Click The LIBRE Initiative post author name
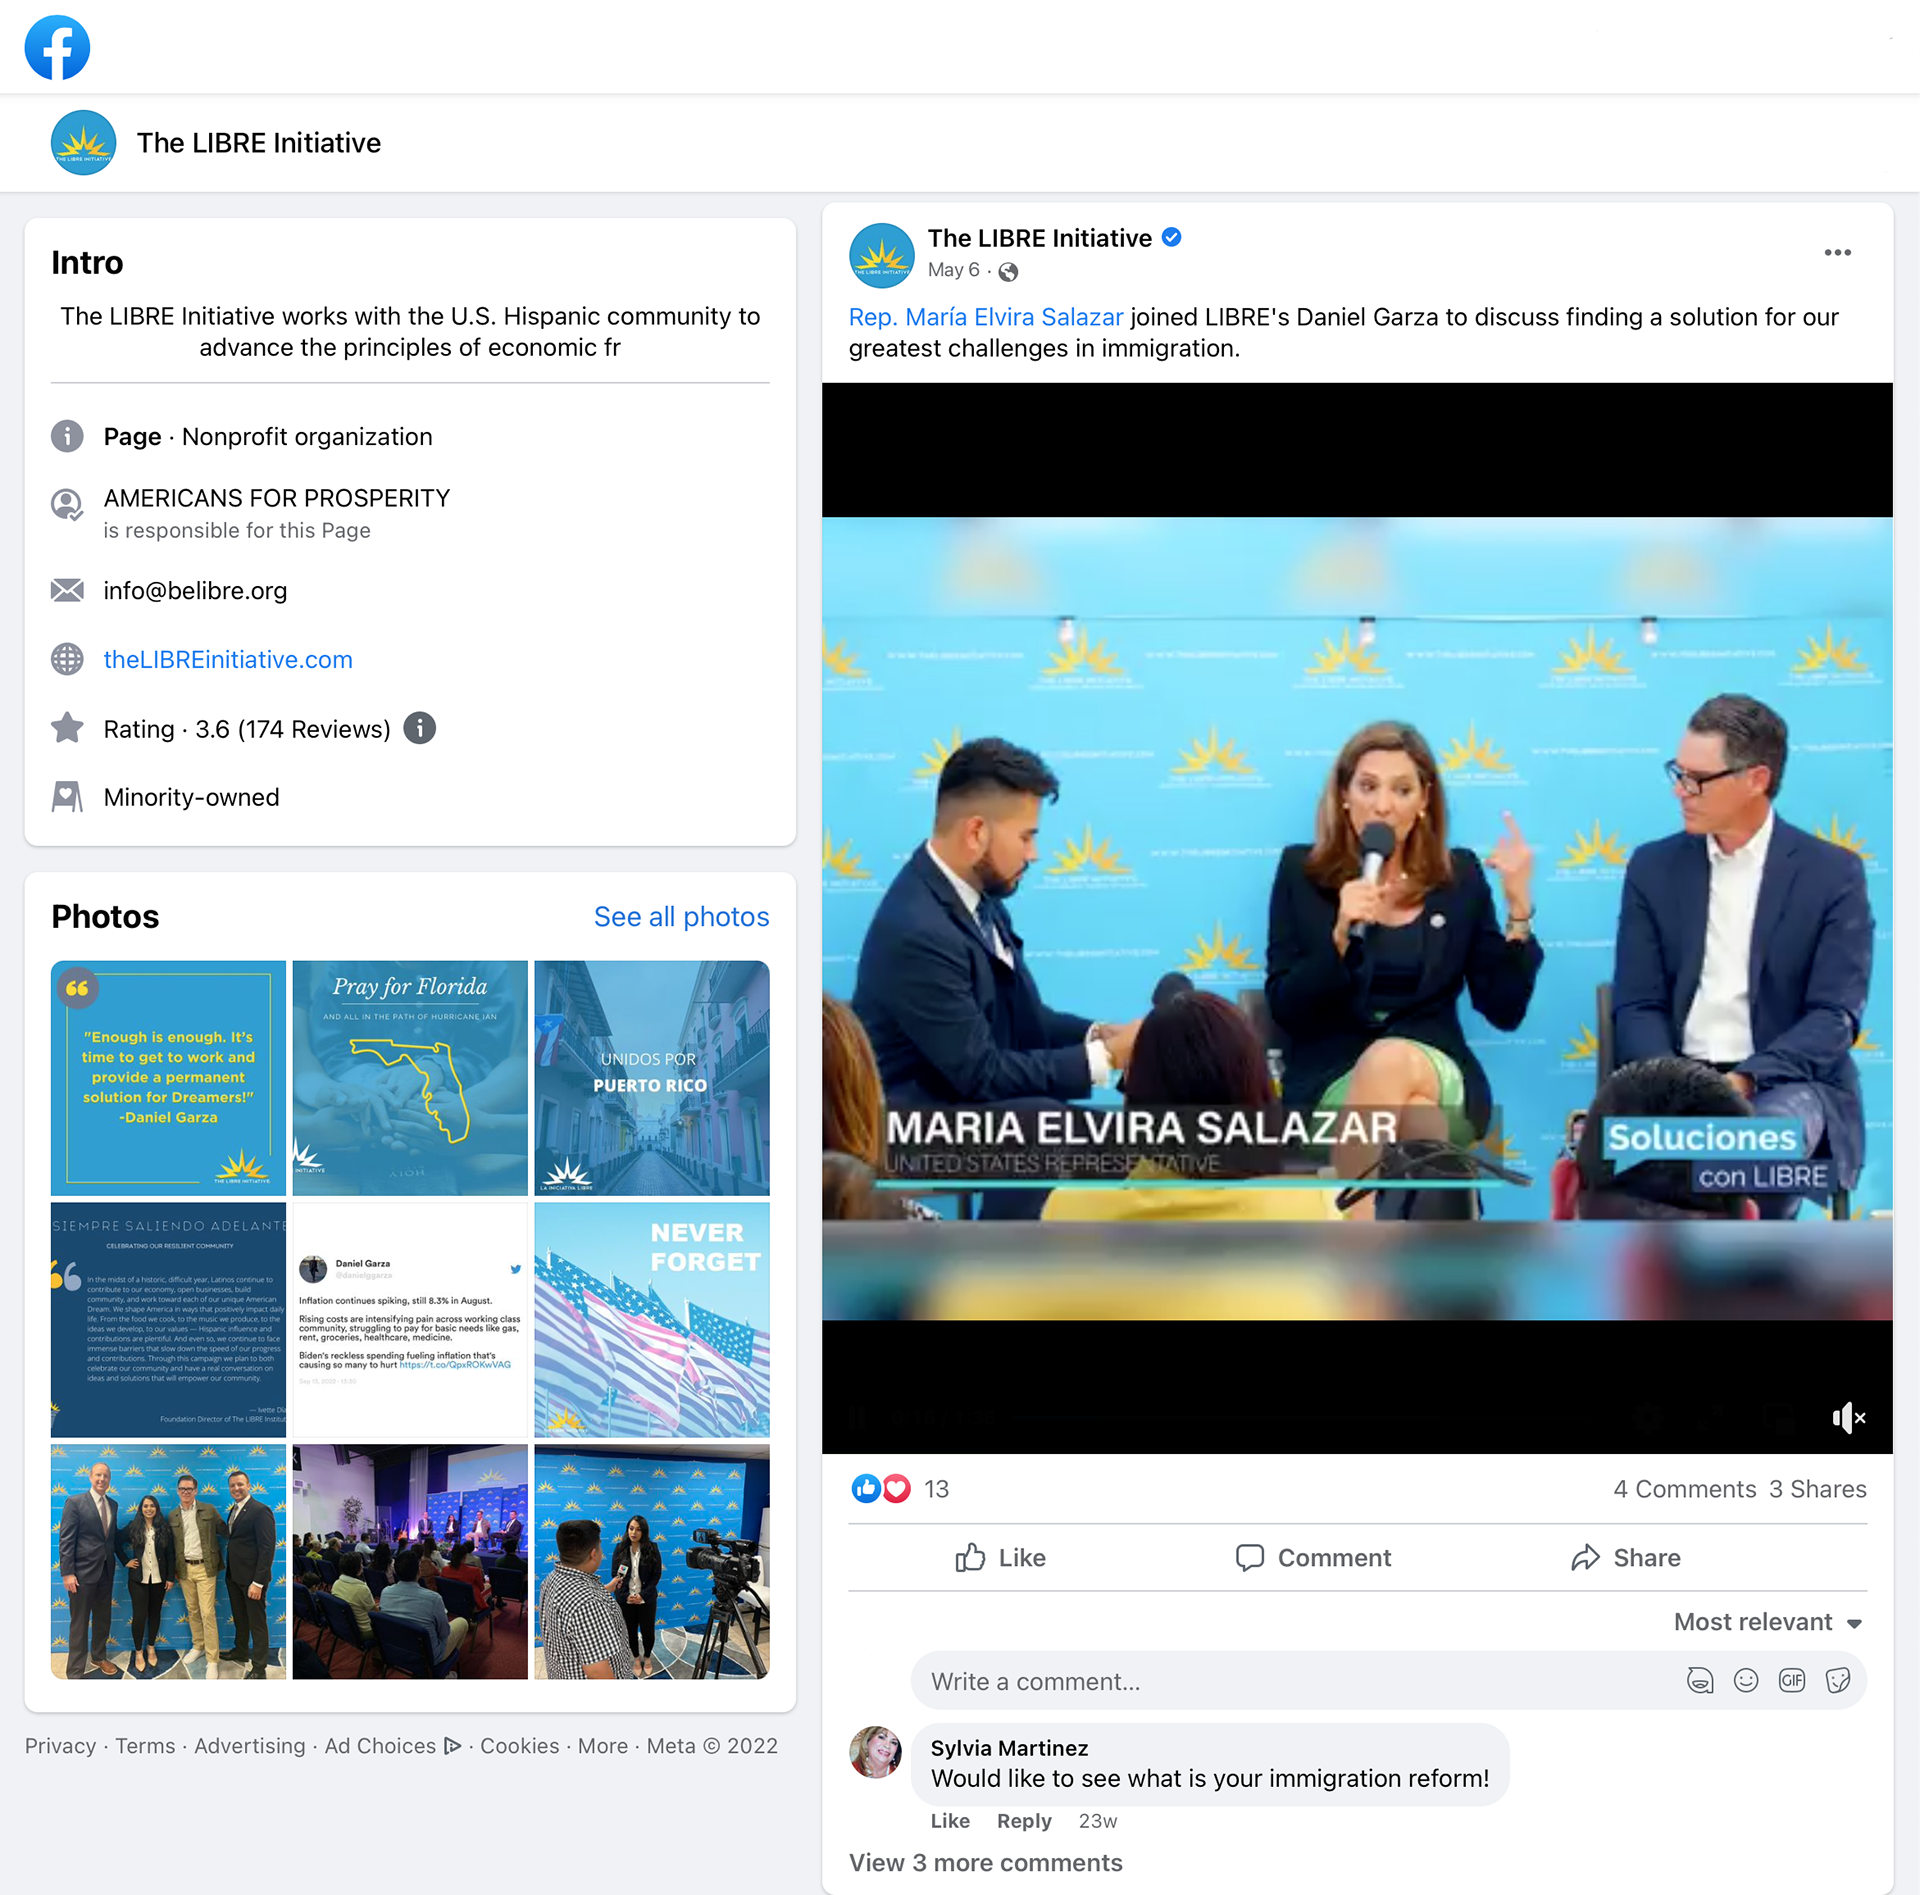This screenshot has height=1895, width=1920. click(1039, 238)
